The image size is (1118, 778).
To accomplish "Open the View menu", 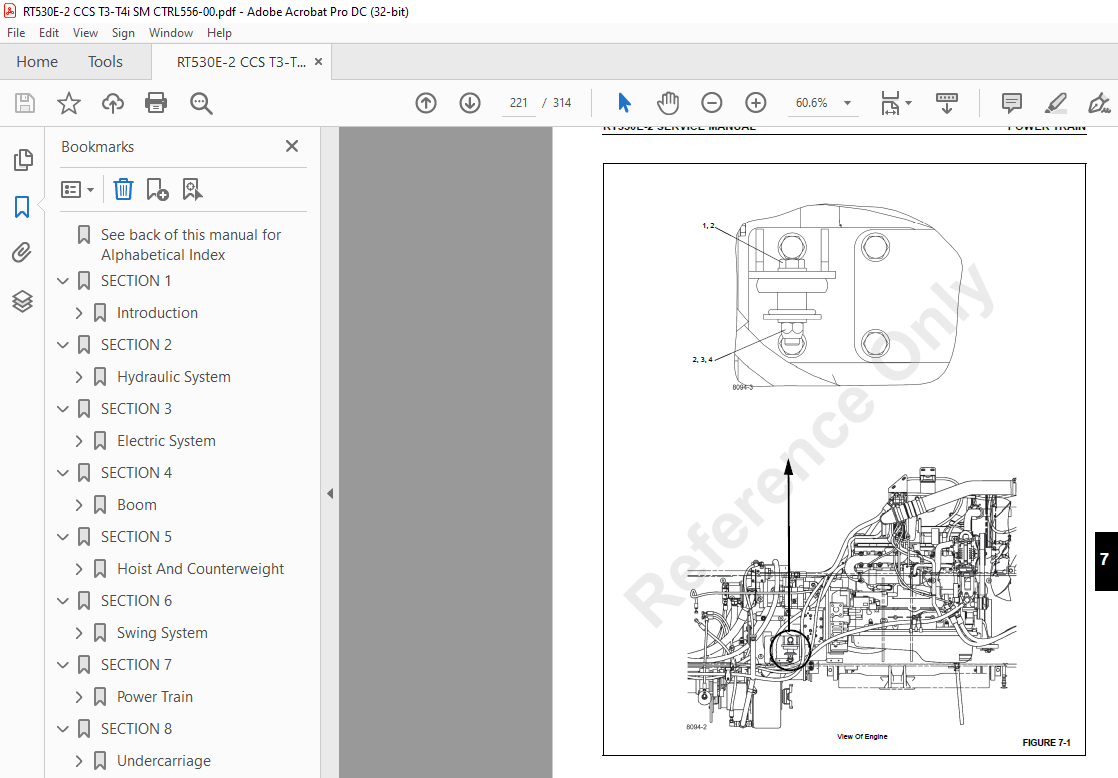I will [x=85, y=33].
